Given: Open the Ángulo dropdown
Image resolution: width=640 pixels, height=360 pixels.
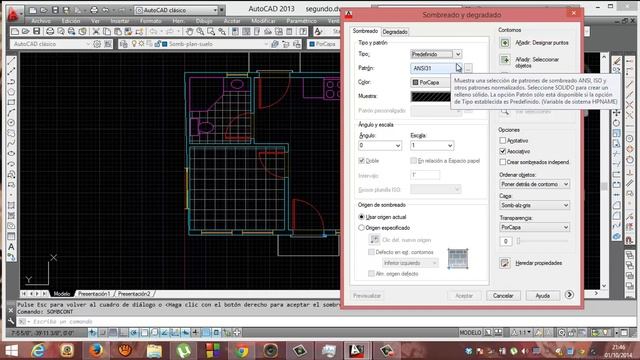Looking at the screenshot, I should pyautogui.click(x=380, y=146).
